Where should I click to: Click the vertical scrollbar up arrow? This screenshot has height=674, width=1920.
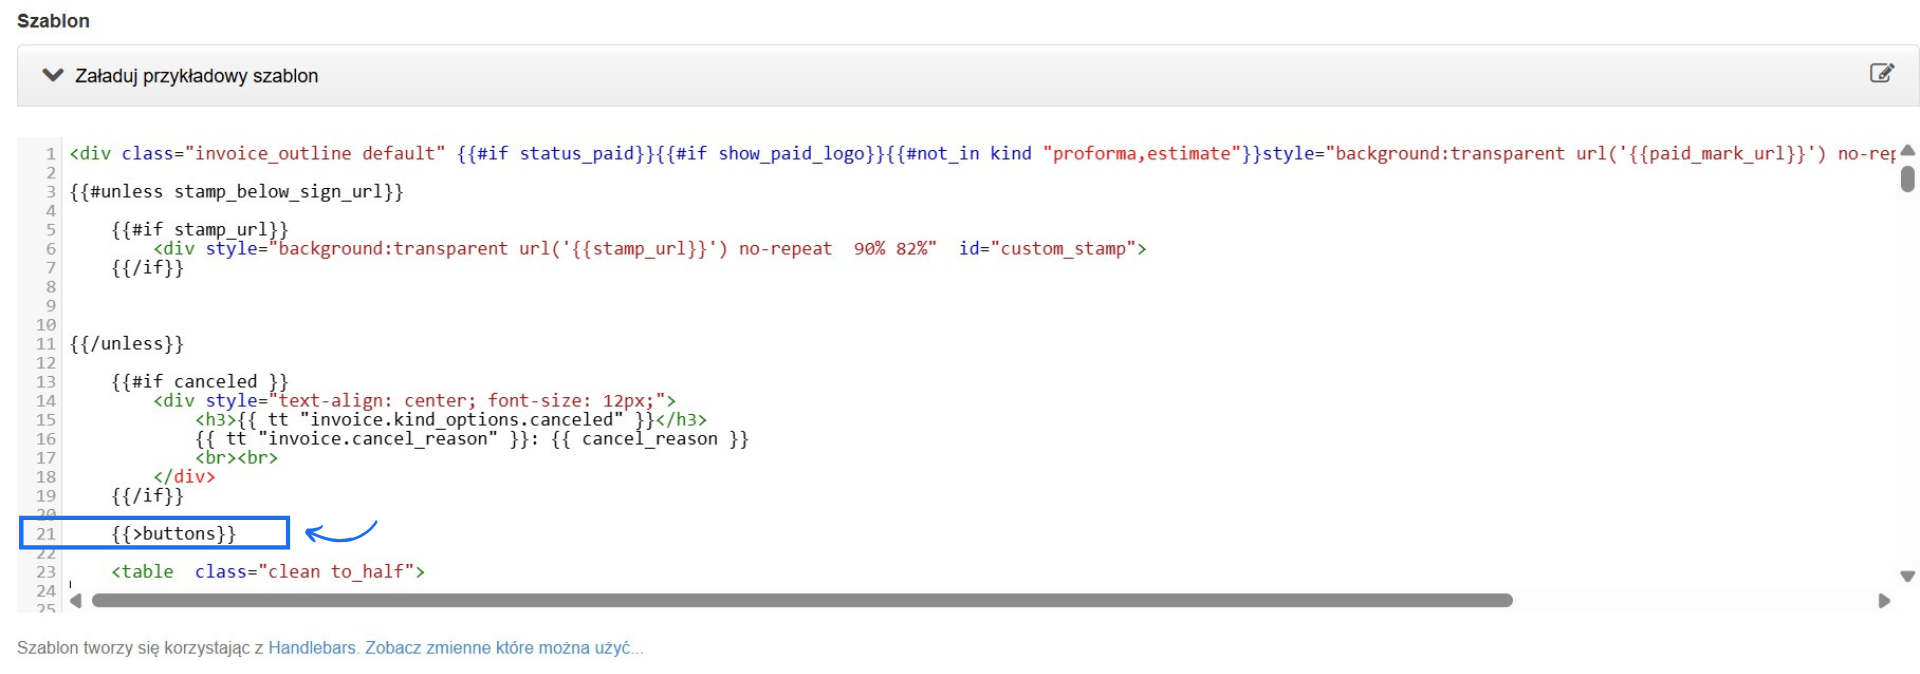pos(1907,151)
